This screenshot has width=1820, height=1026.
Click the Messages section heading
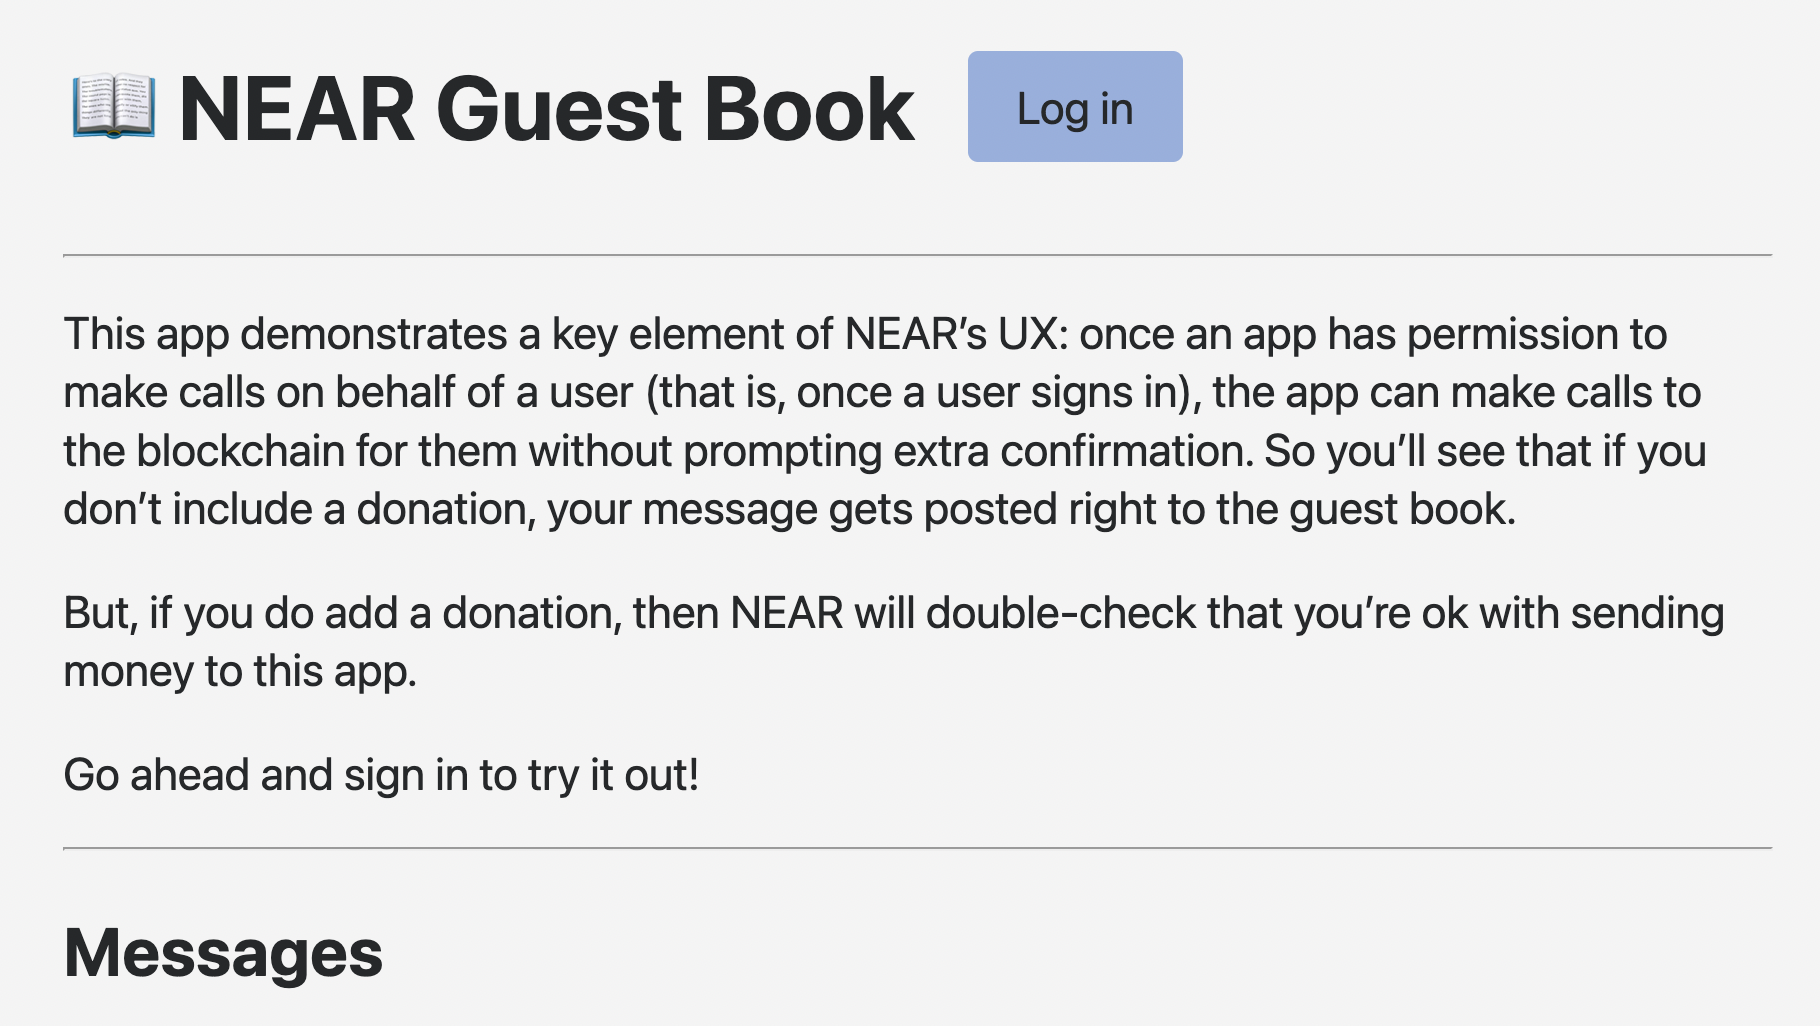coord(223,953)
